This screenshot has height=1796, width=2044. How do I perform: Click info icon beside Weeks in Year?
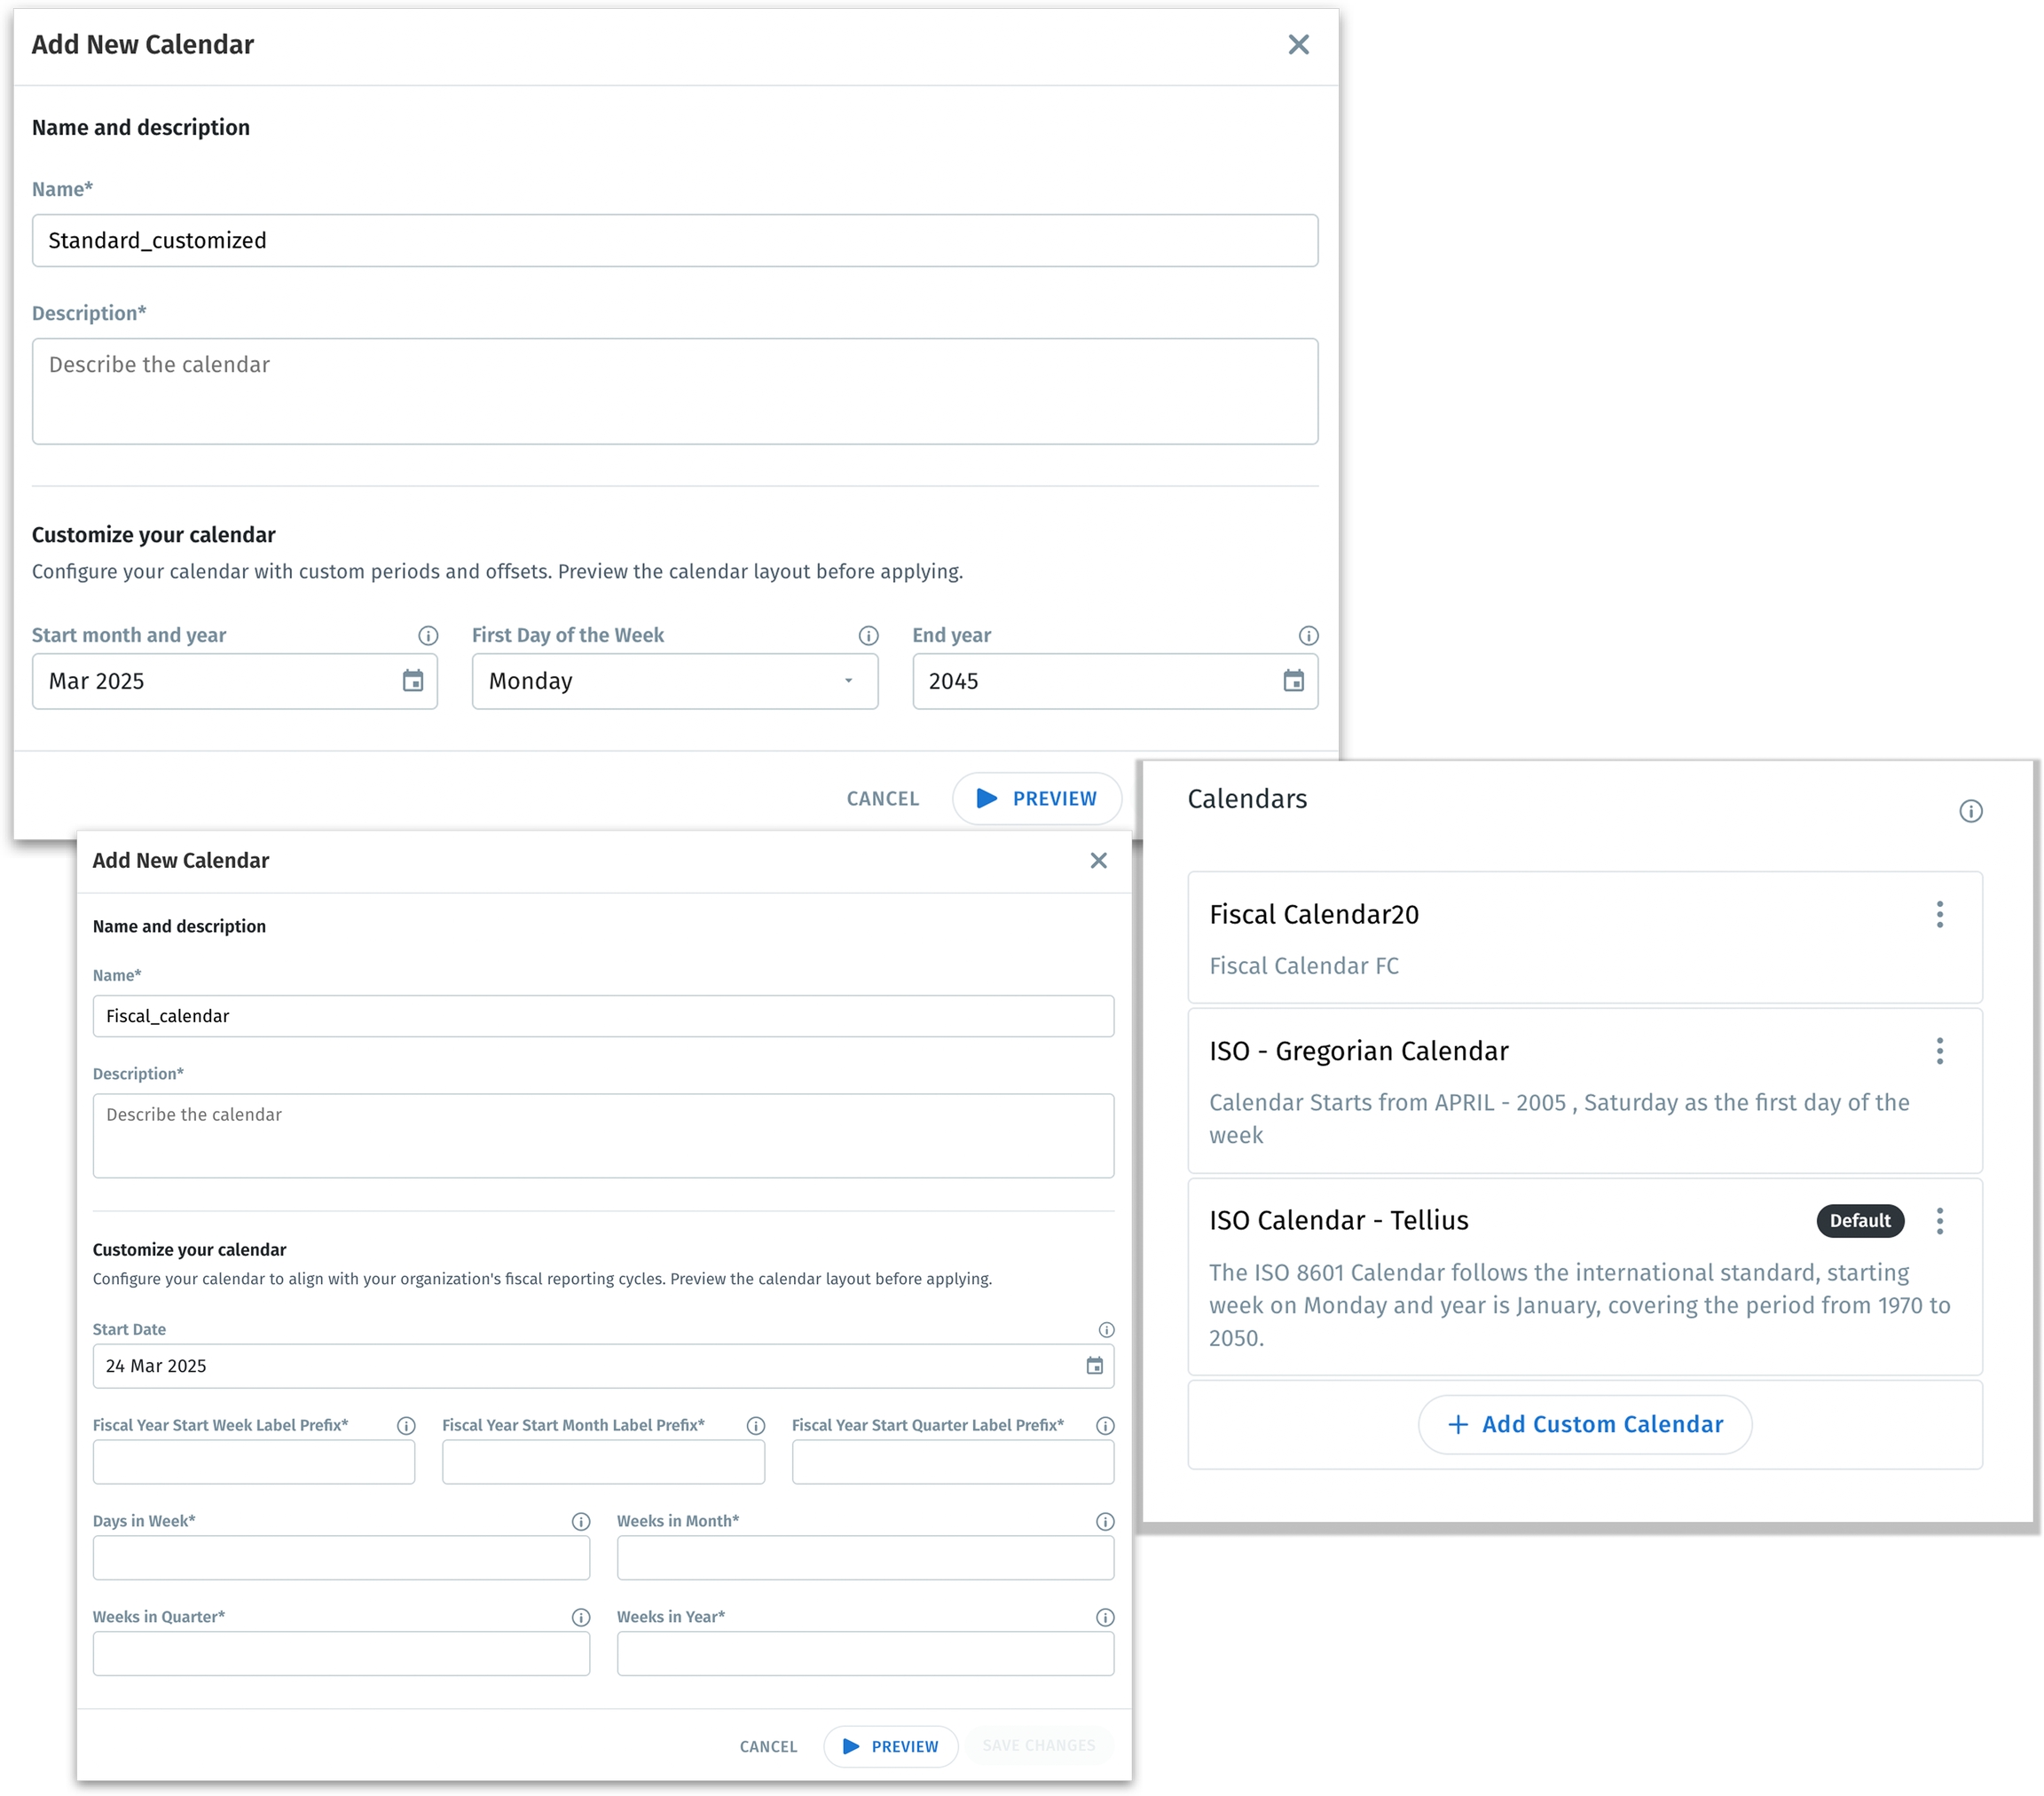[x=1105, y=1617]
